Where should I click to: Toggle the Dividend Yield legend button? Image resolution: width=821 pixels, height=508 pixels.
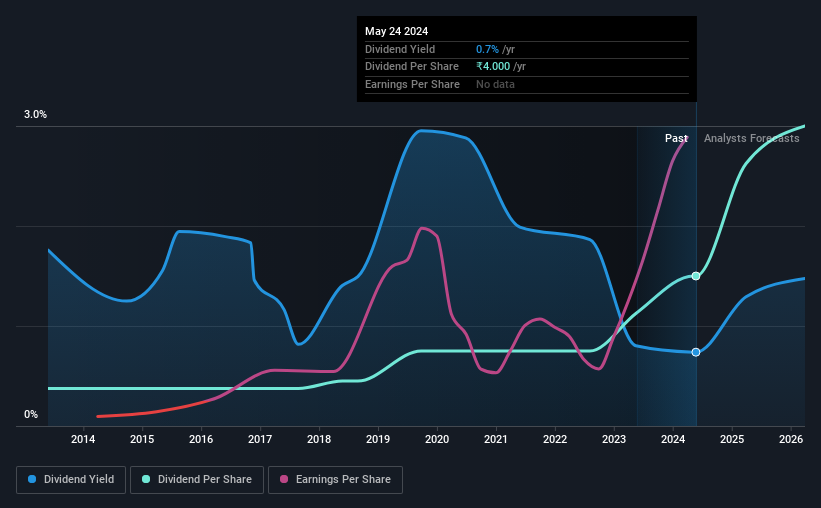click(71, 480)
